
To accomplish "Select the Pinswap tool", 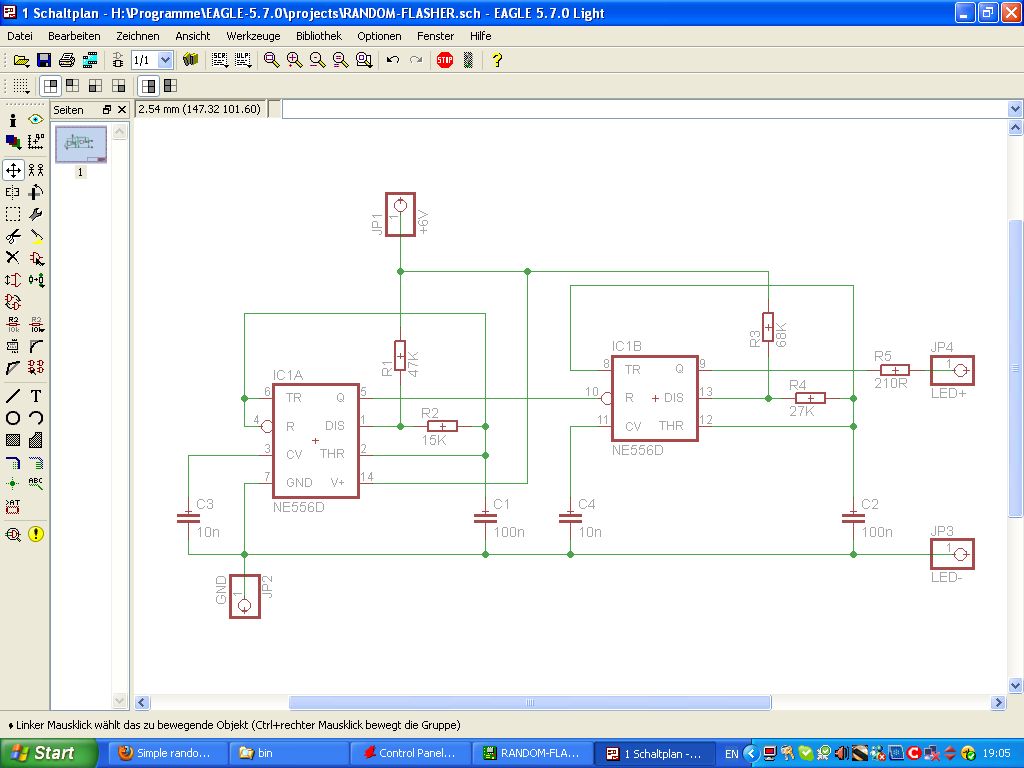I will [12, 280].
